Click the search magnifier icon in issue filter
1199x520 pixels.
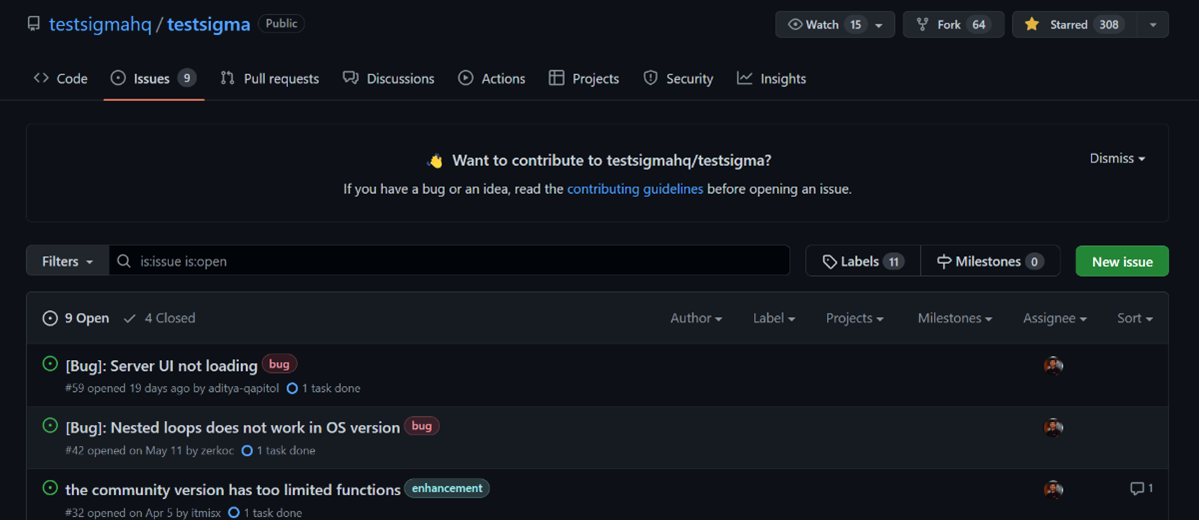click(124, 261)
